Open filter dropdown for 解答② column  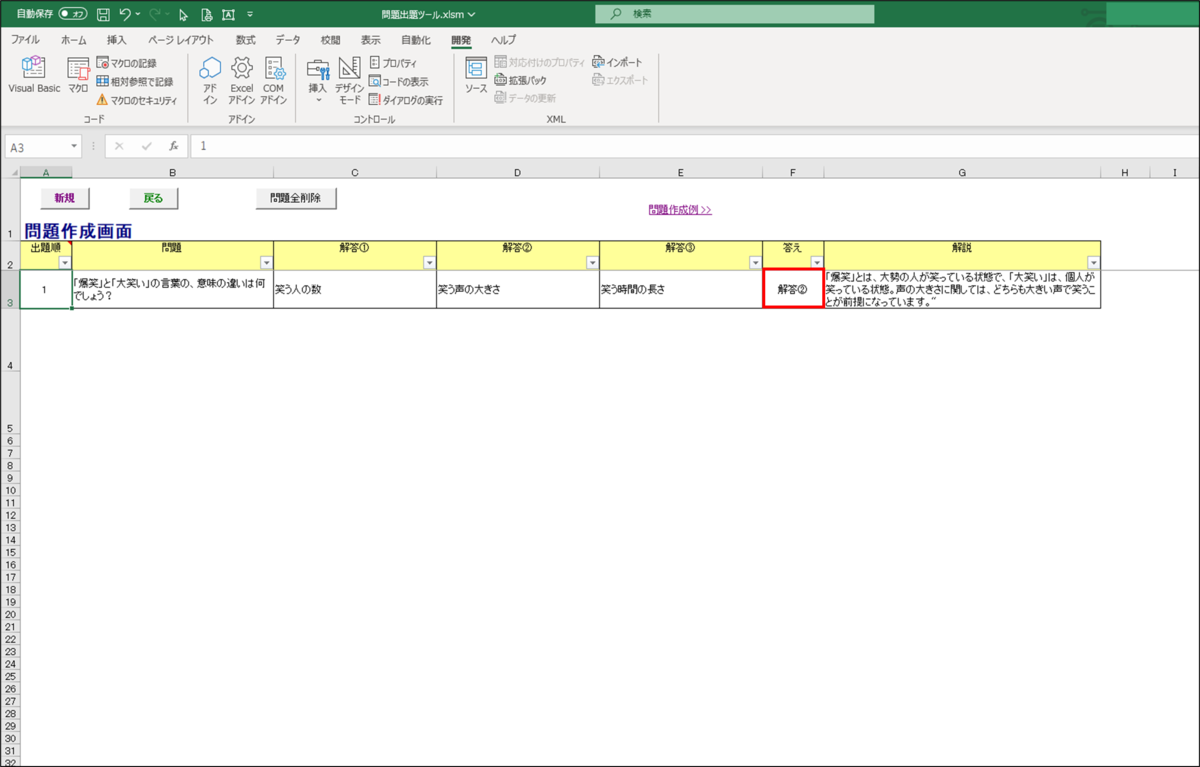[592, 262]
